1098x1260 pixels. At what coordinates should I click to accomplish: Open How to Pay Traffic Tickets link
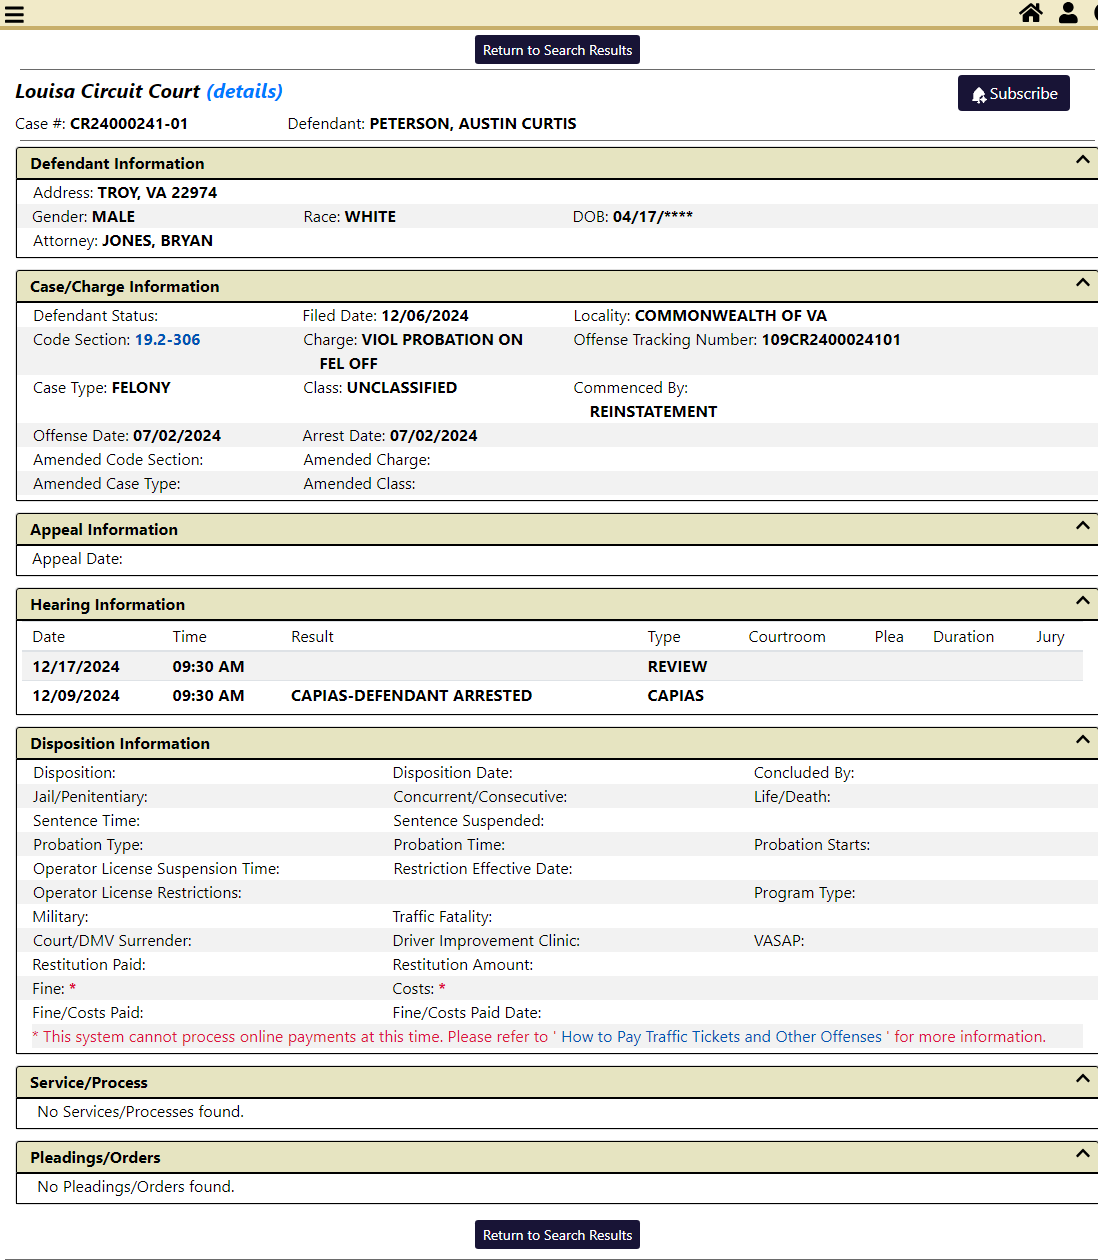(x=722, y=1037)
